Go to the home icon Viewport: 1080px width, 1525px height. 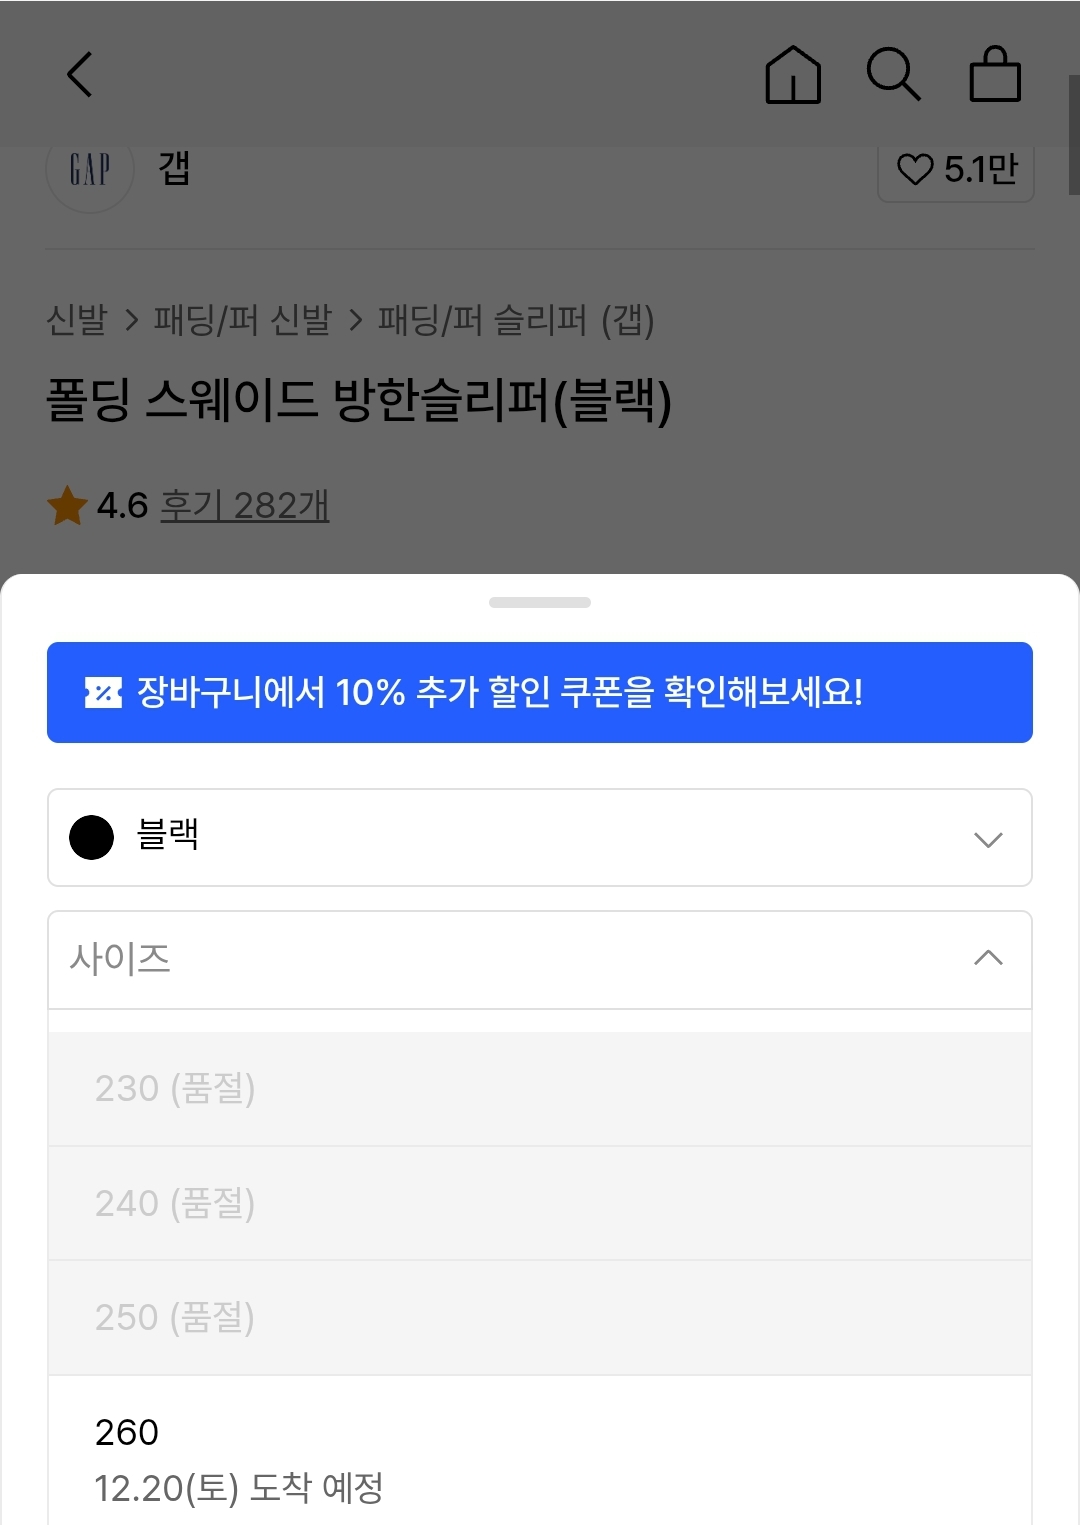(x=793, y=75)
